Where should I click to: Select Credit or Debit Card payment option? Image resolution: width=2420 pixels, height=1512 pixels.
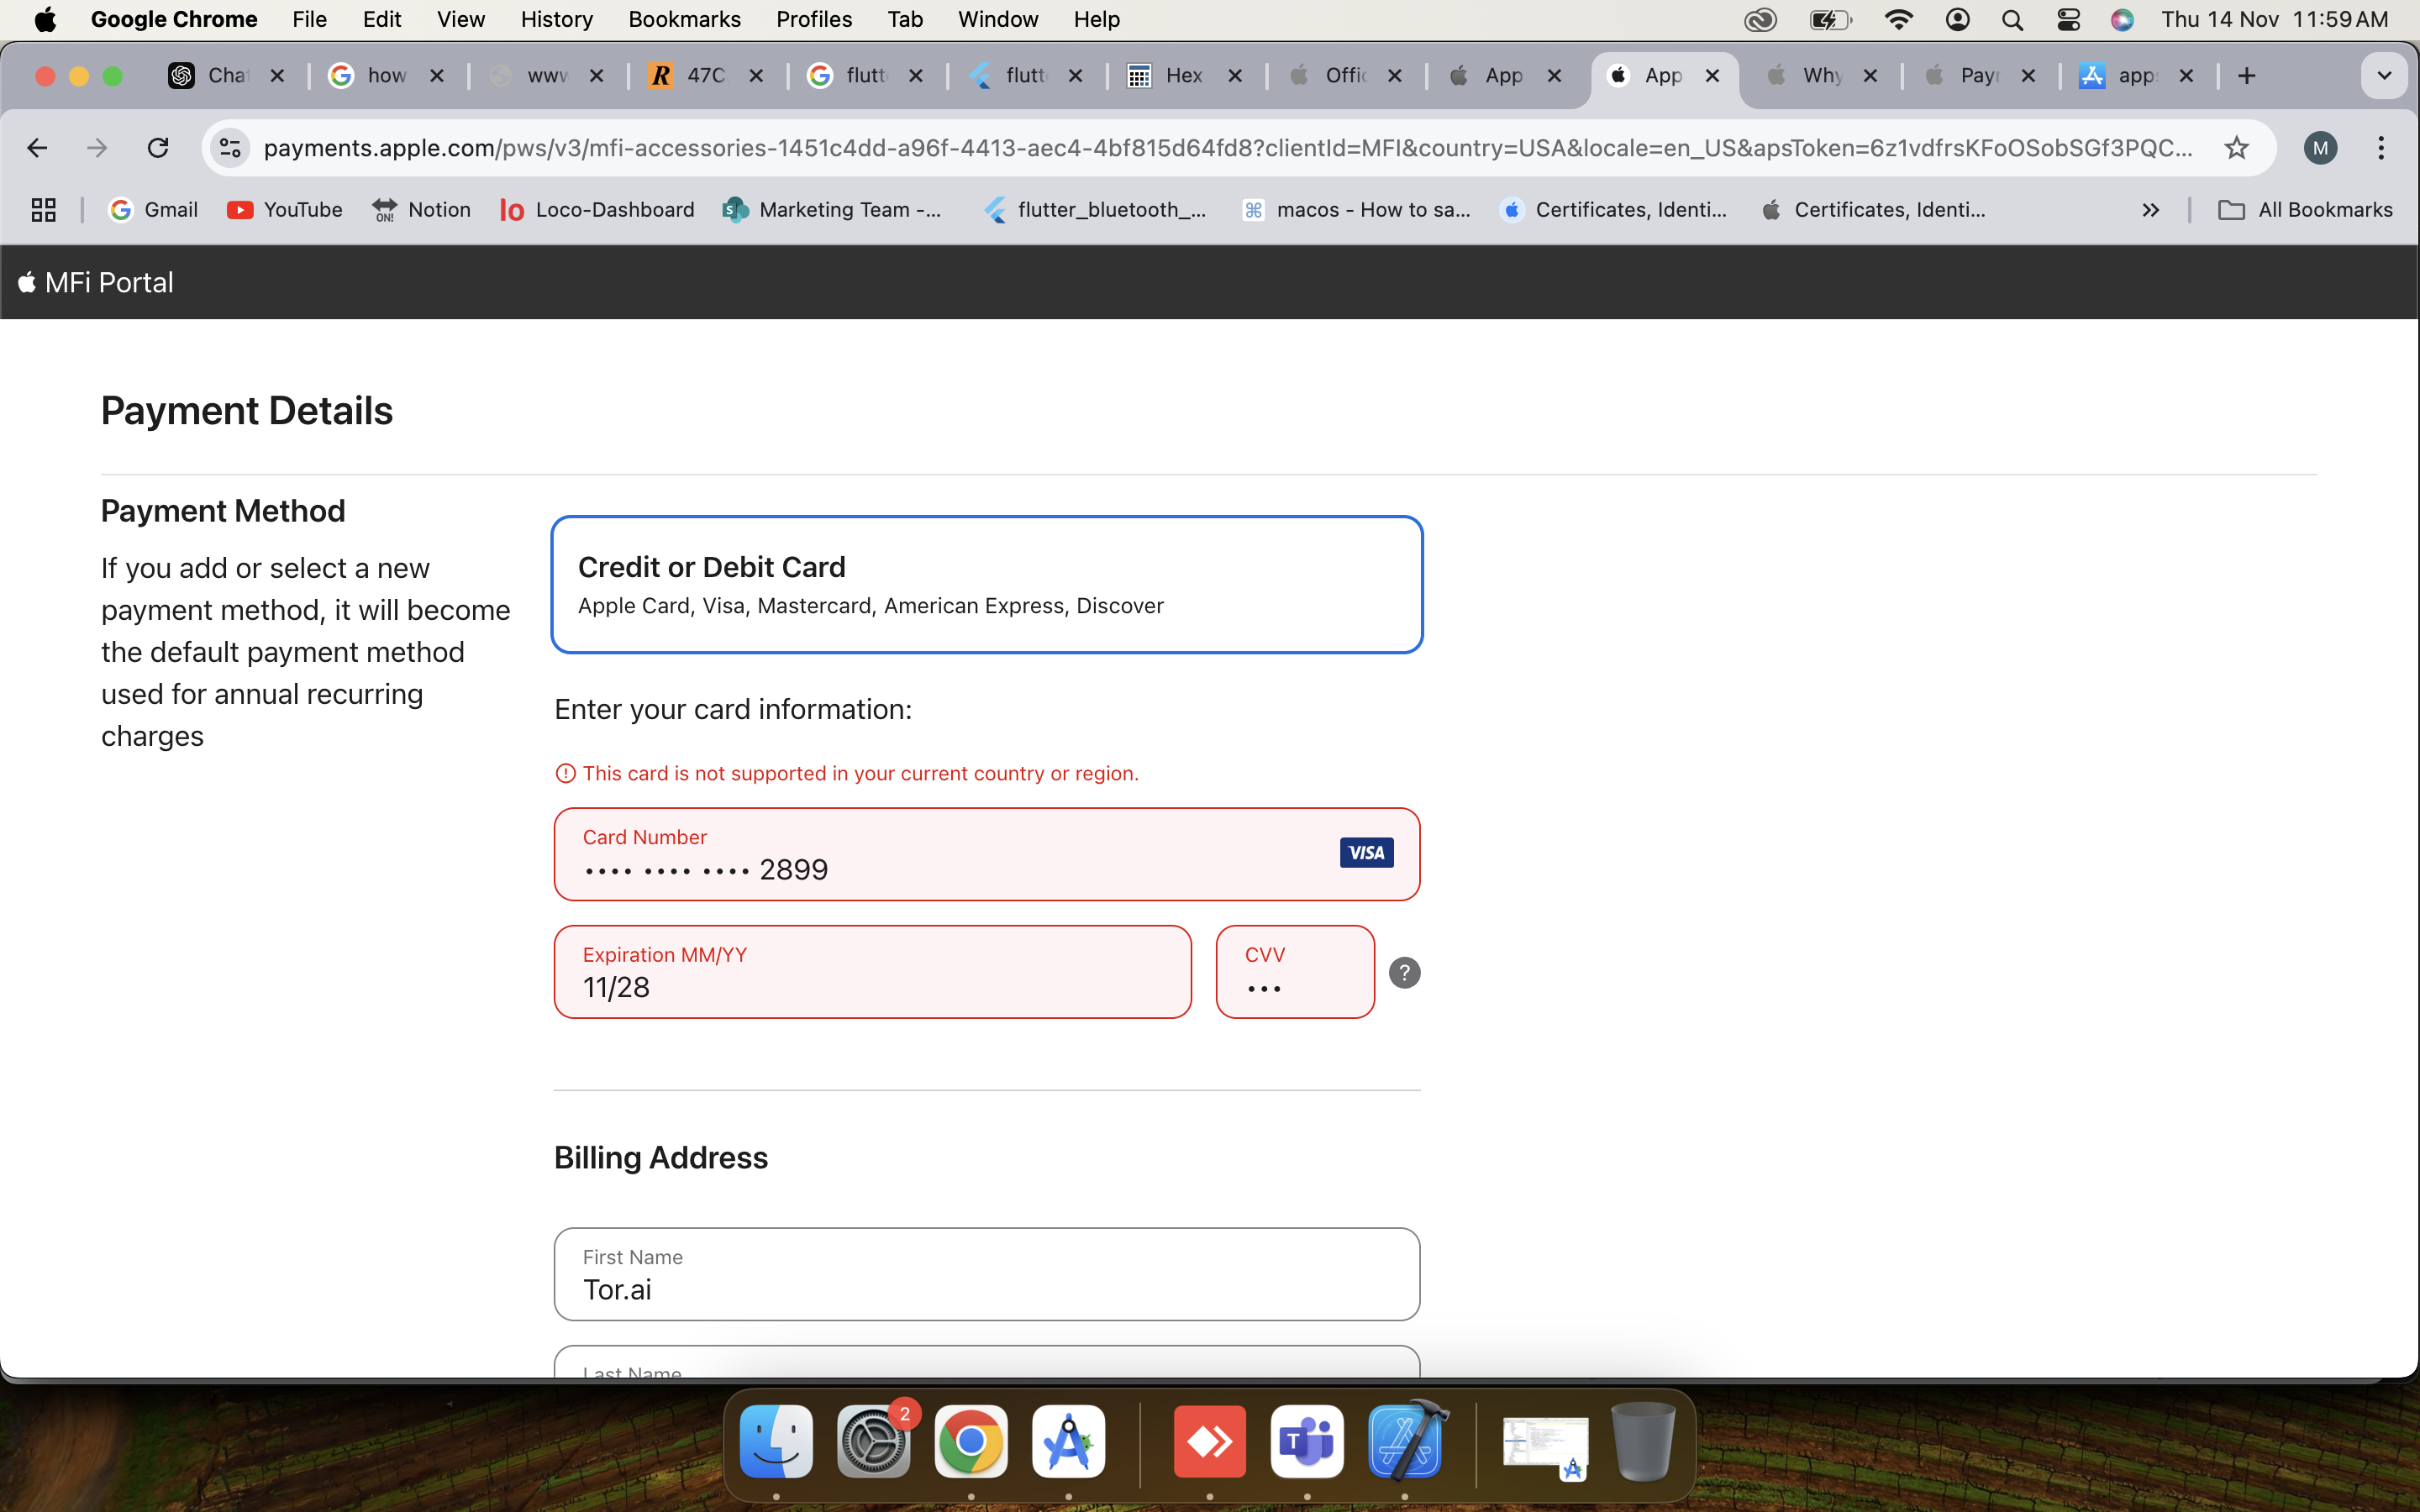click(986, 585)
